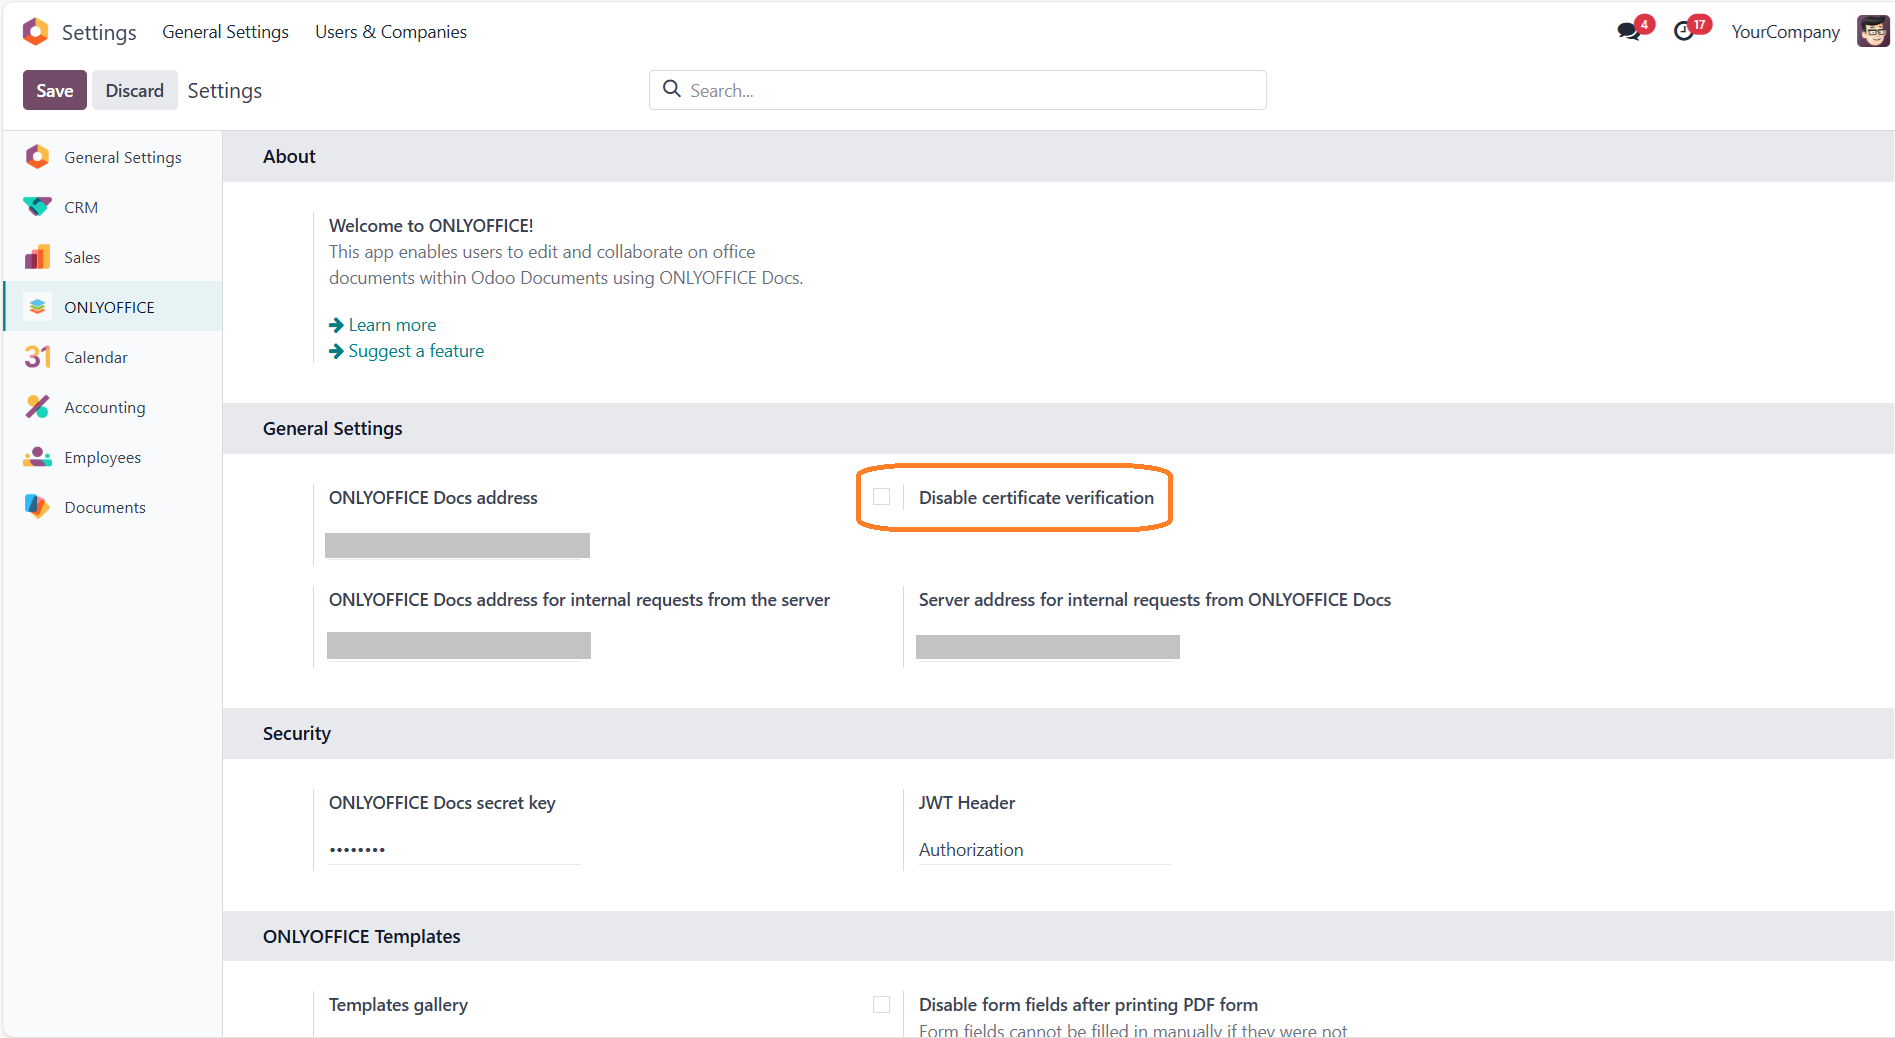1895x1038 pixels.
Task: Open Employees settings from the sidebar
Action: pyautogui.click(x=36, y=457)
